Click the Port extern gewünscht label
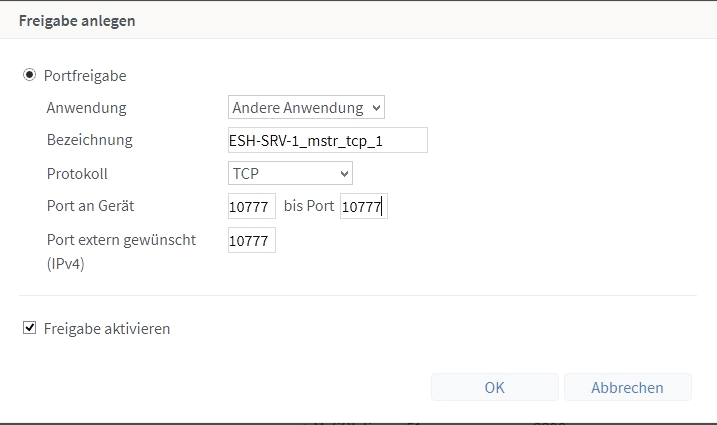717x425 pixels. [121, 240]
